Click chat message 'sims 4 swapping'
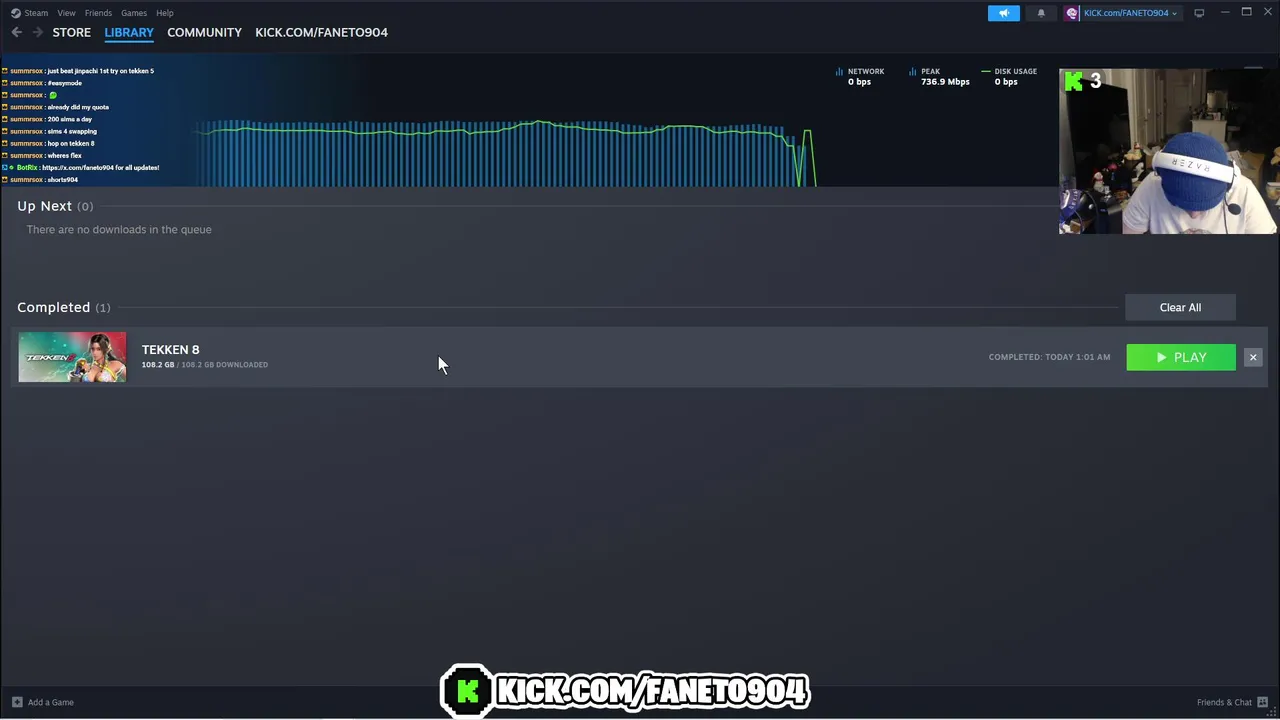This screenshot has height=720, width=1280. point(72,131)
